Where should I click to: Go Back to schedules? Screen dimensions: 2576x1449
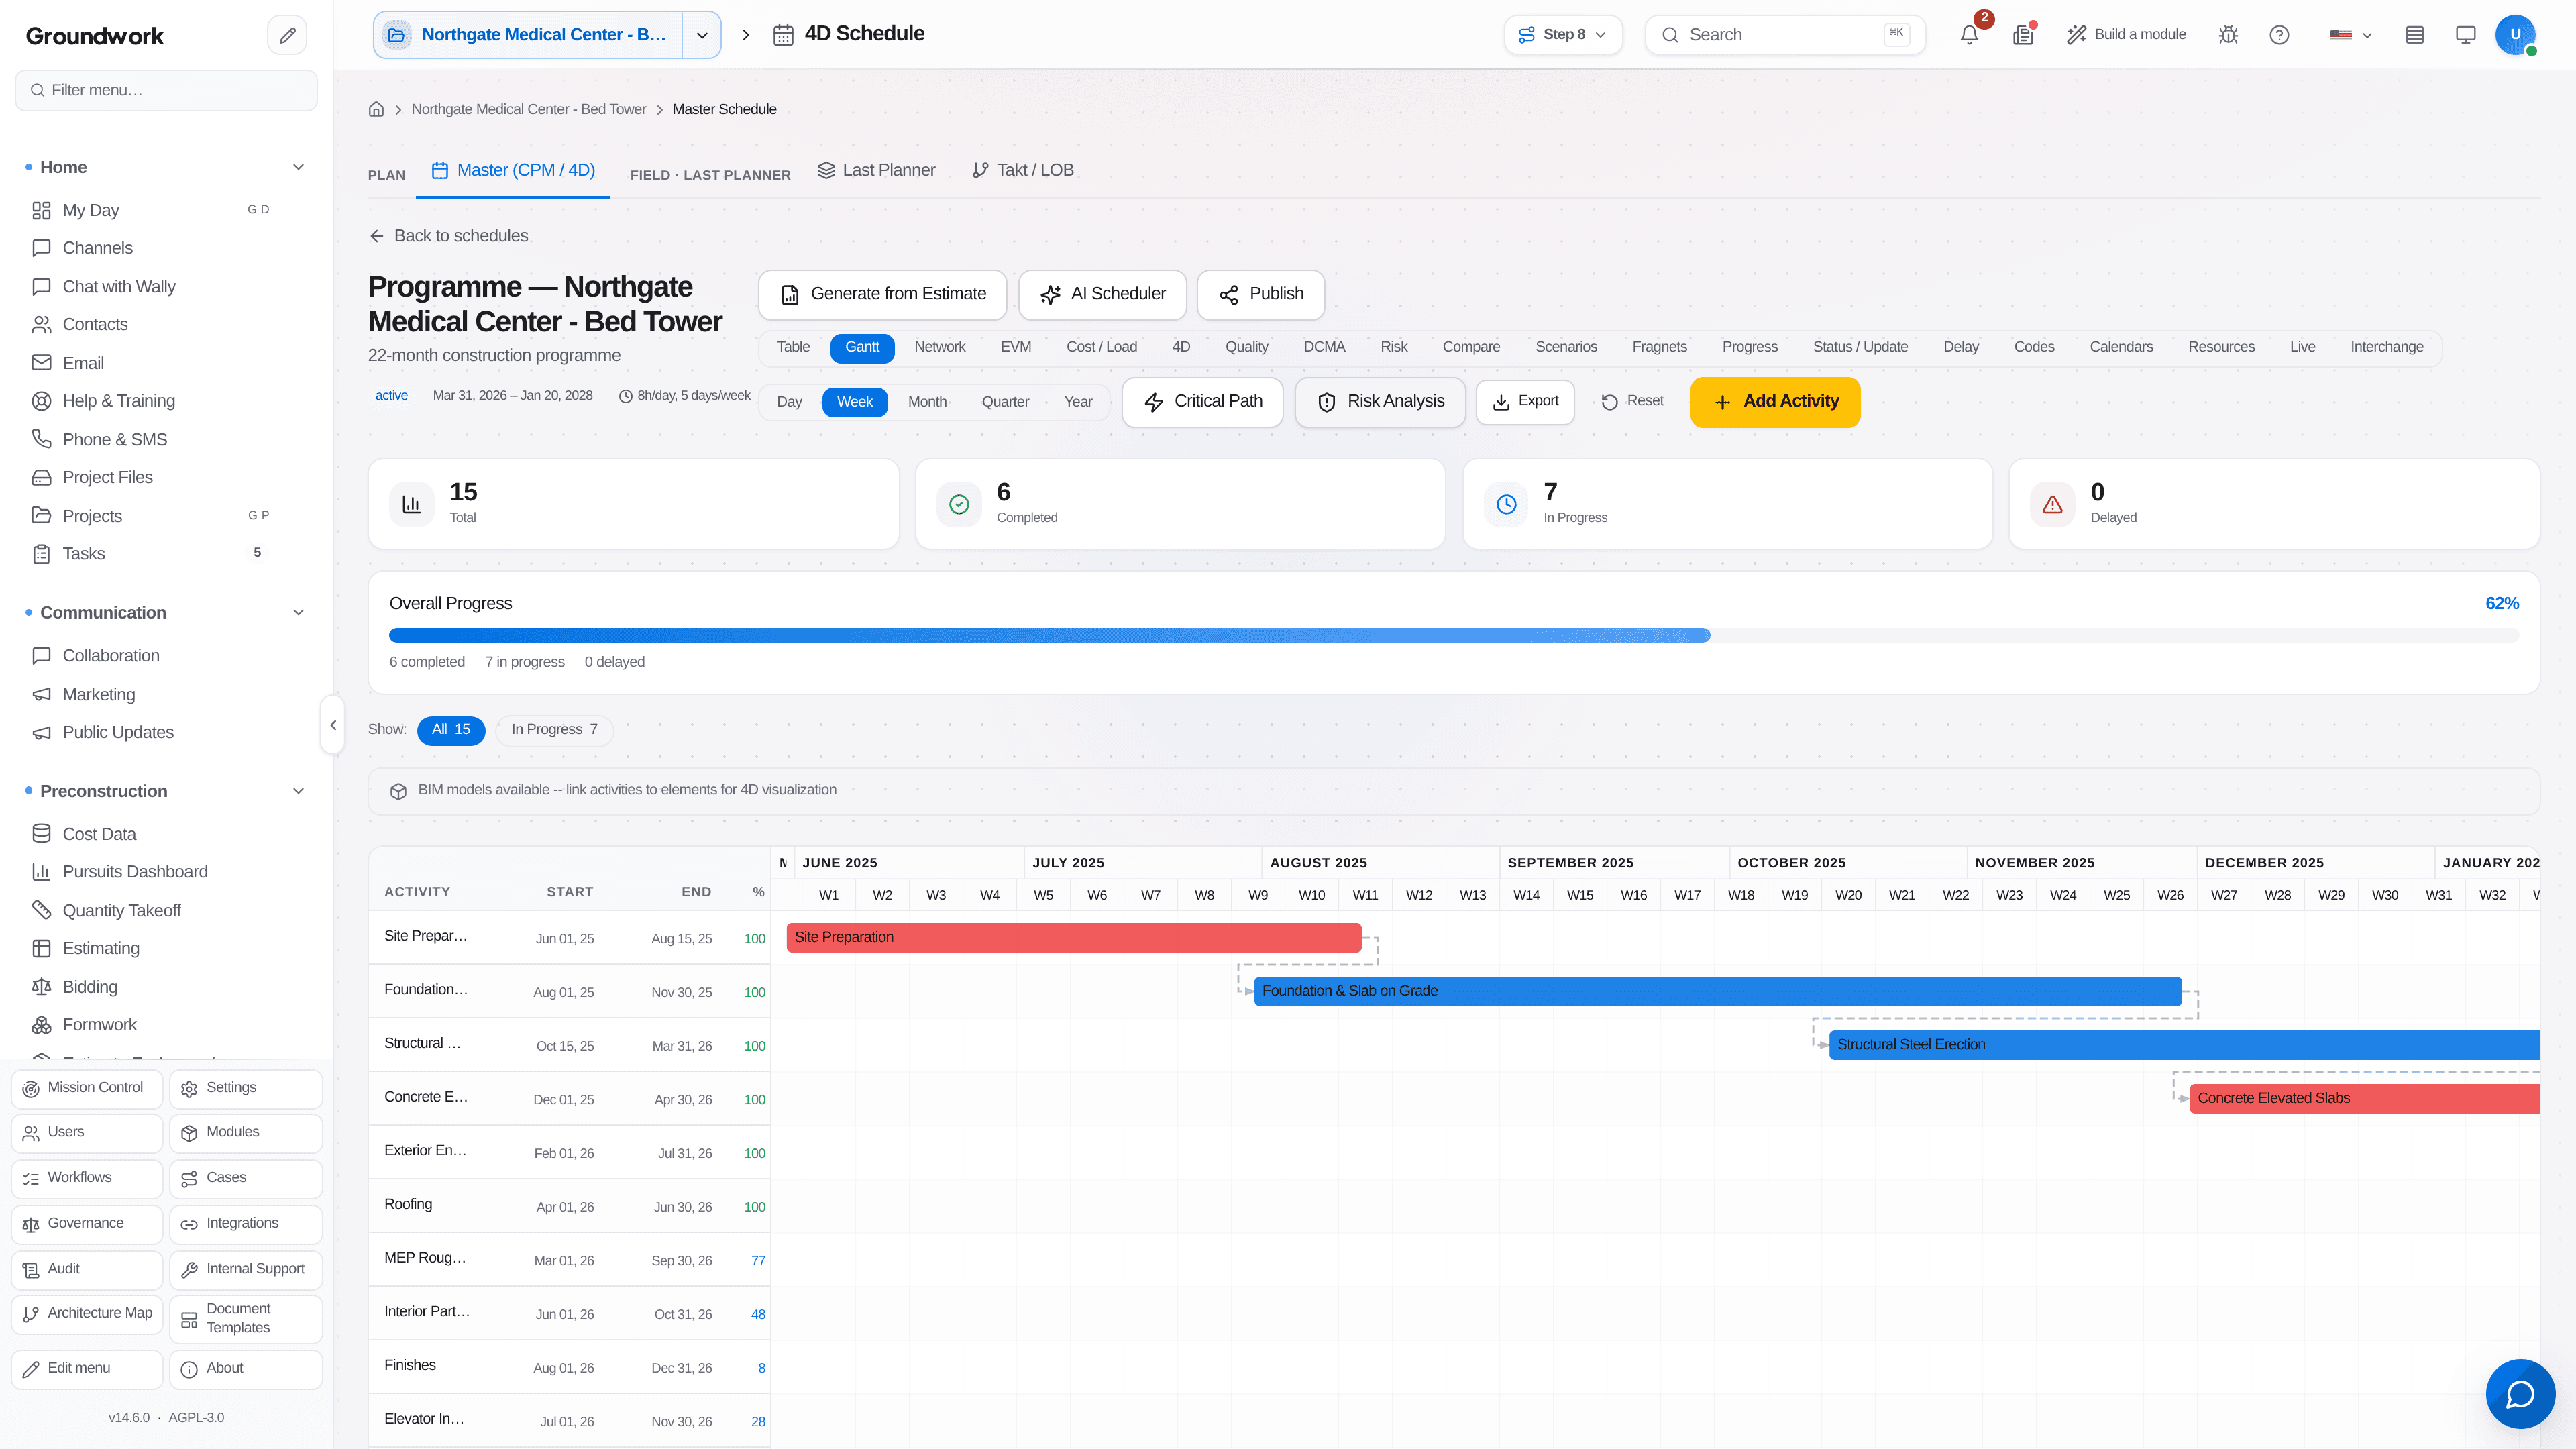point(449,236)
